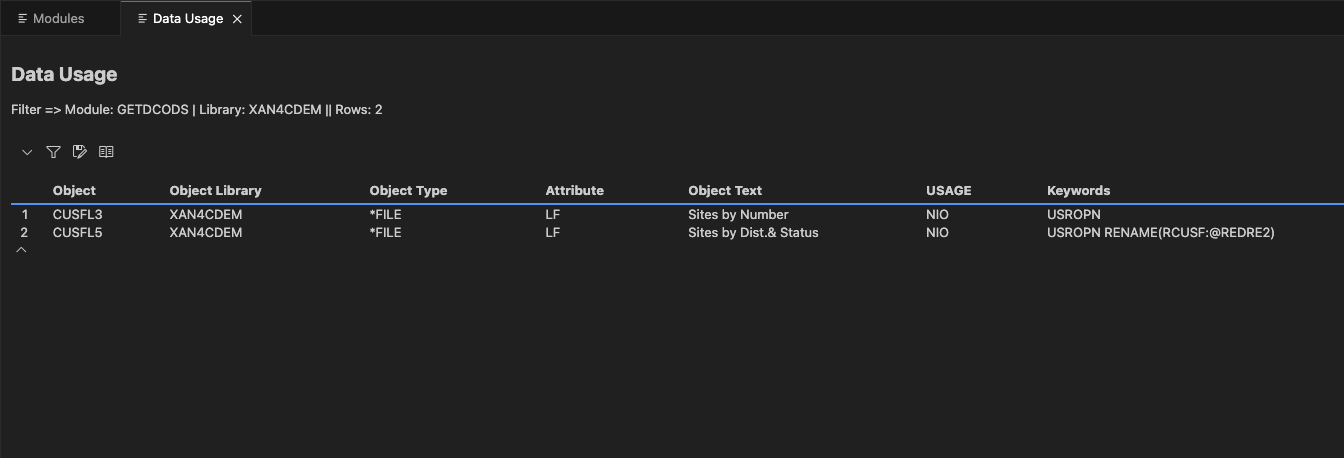The height and width of the screenshot is (458, 1344).
Task: Click the Modules tab list icon
Action: [22, 19]
